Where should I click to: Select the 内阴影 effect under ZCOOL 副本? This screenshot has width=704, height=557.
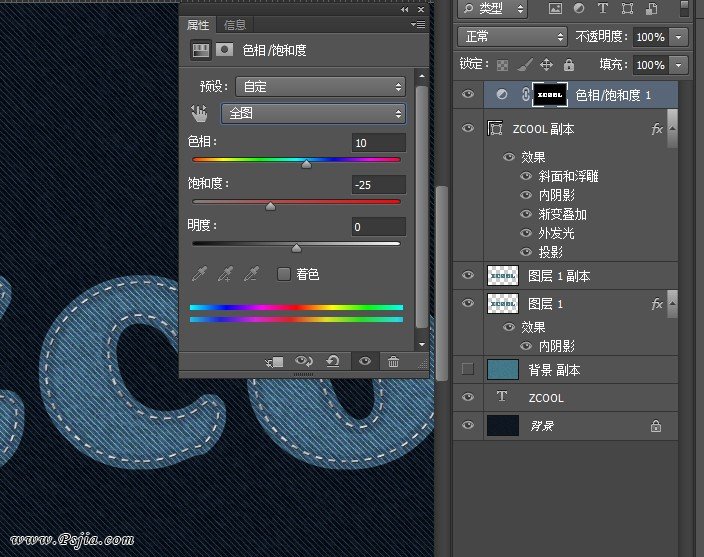[x=556, y=195]
